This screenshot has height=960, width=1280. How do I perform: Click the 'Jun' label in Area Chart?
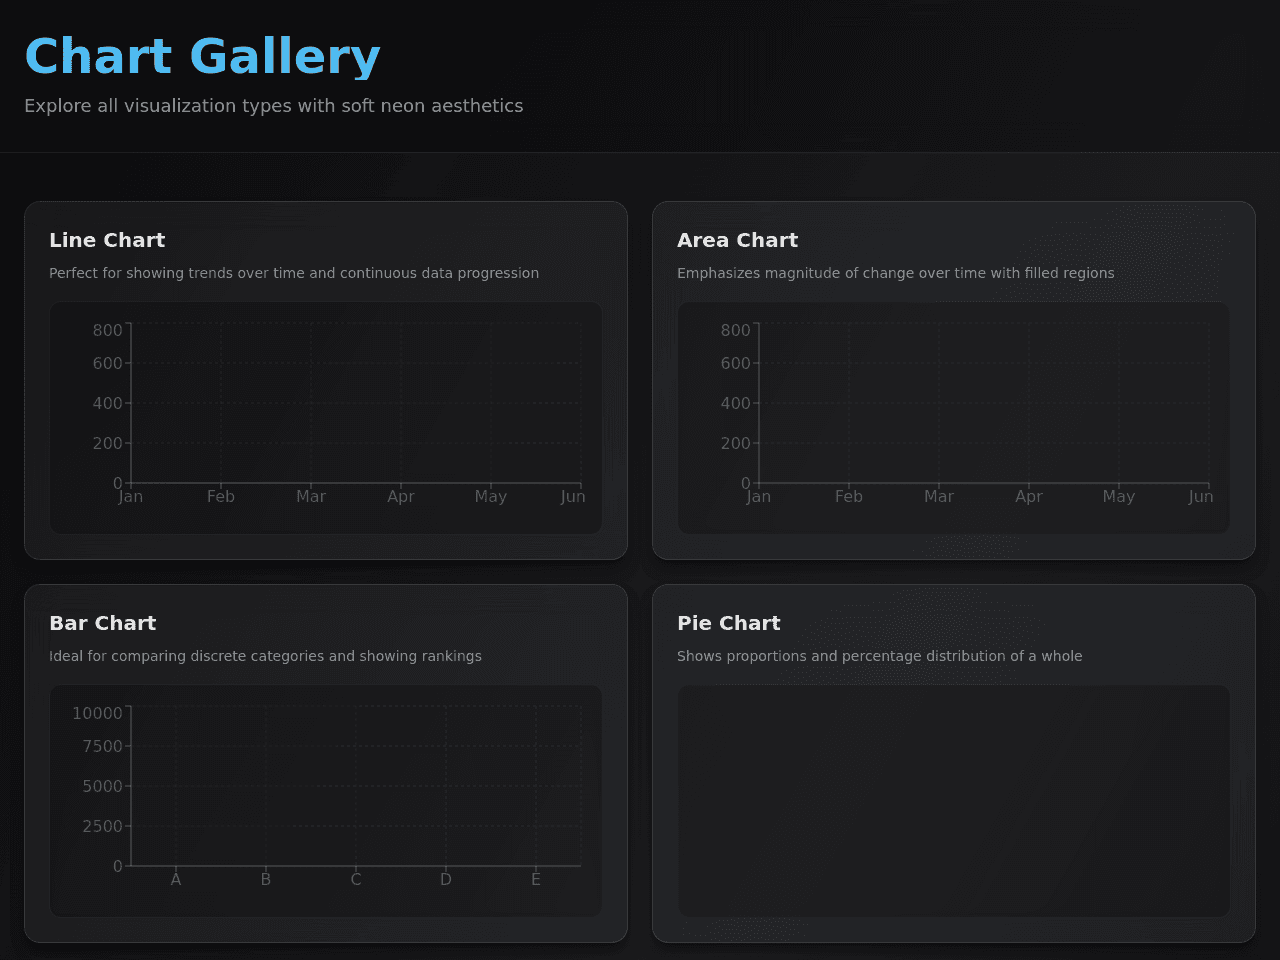(x=1201, y=496)
